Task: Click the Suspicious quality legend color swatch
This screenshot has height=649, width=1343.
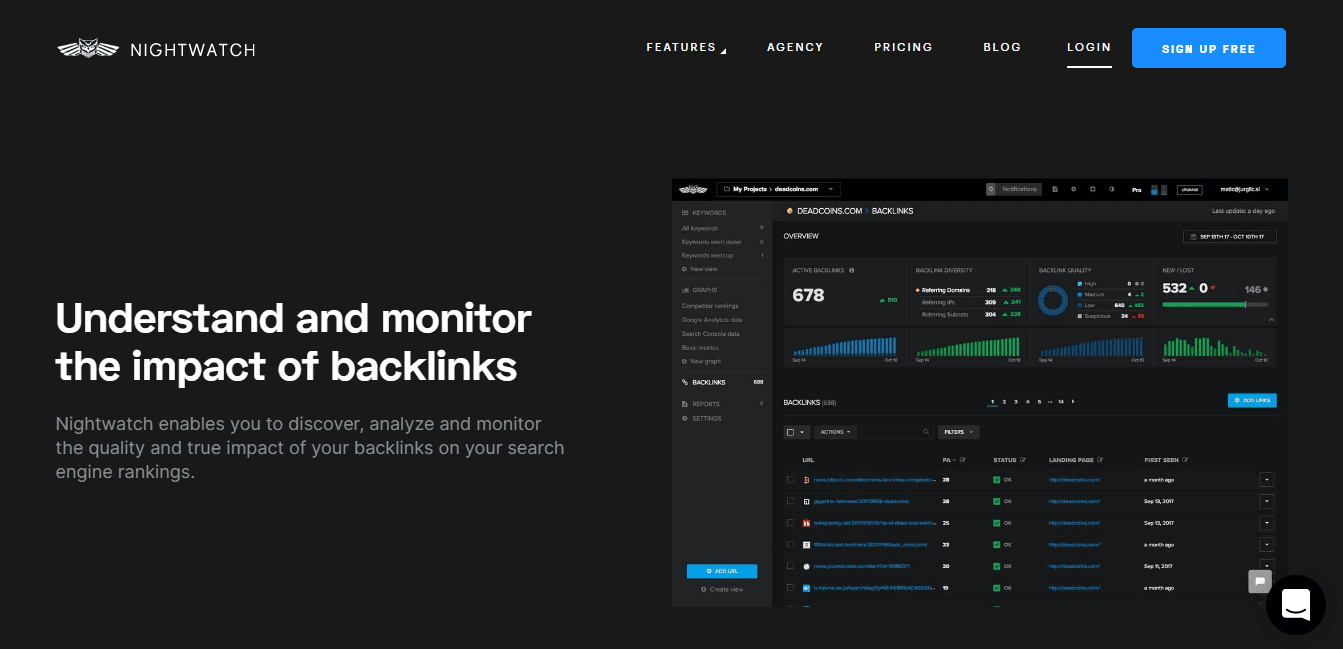Action: tap(1082, 316)
